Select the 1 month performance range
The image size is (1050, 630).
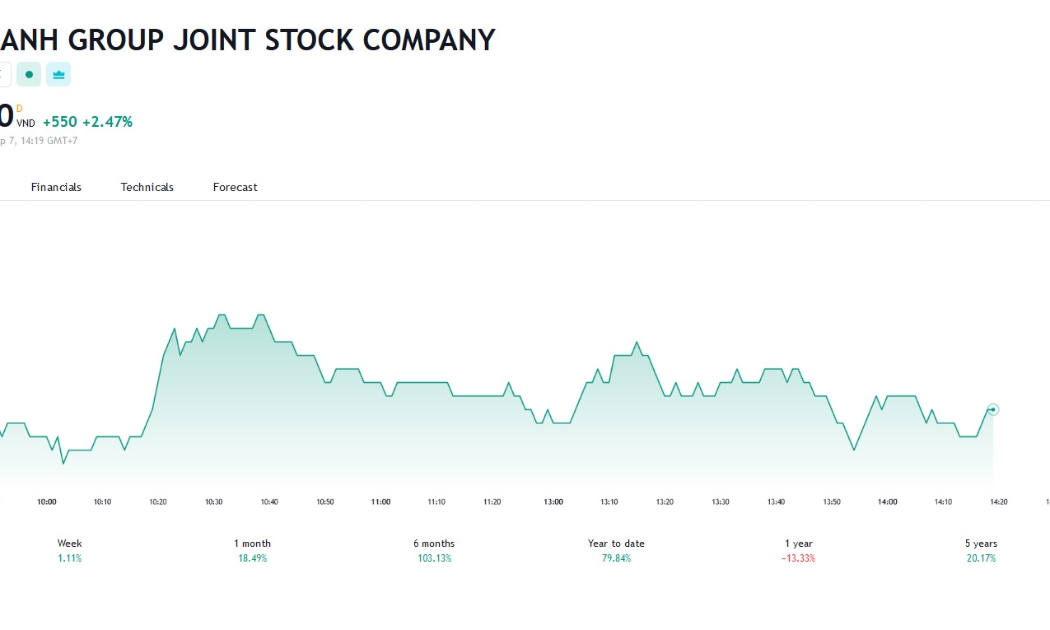click(x=252, y=550)
